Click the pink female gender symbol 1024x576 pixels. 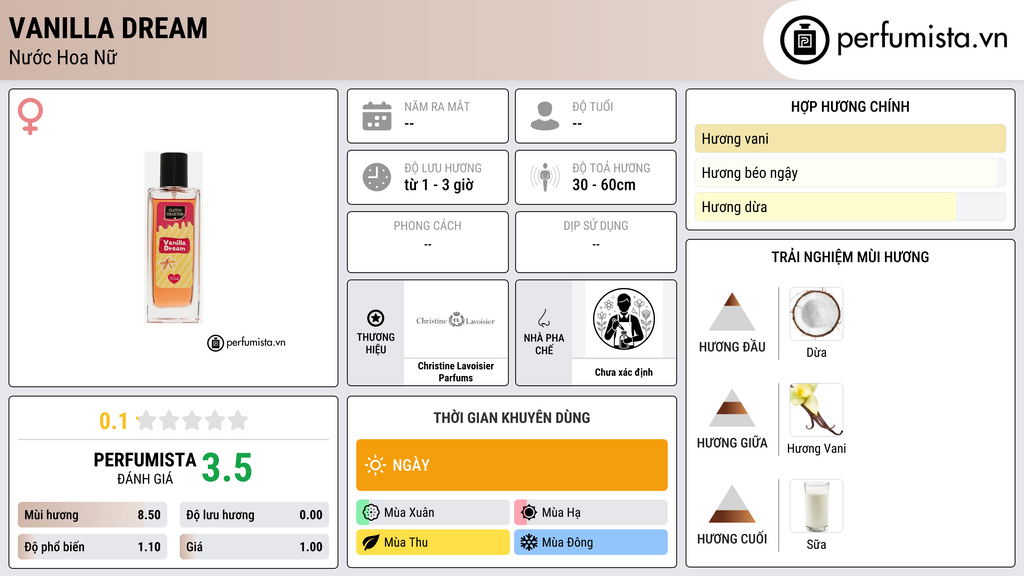(30, 116)
